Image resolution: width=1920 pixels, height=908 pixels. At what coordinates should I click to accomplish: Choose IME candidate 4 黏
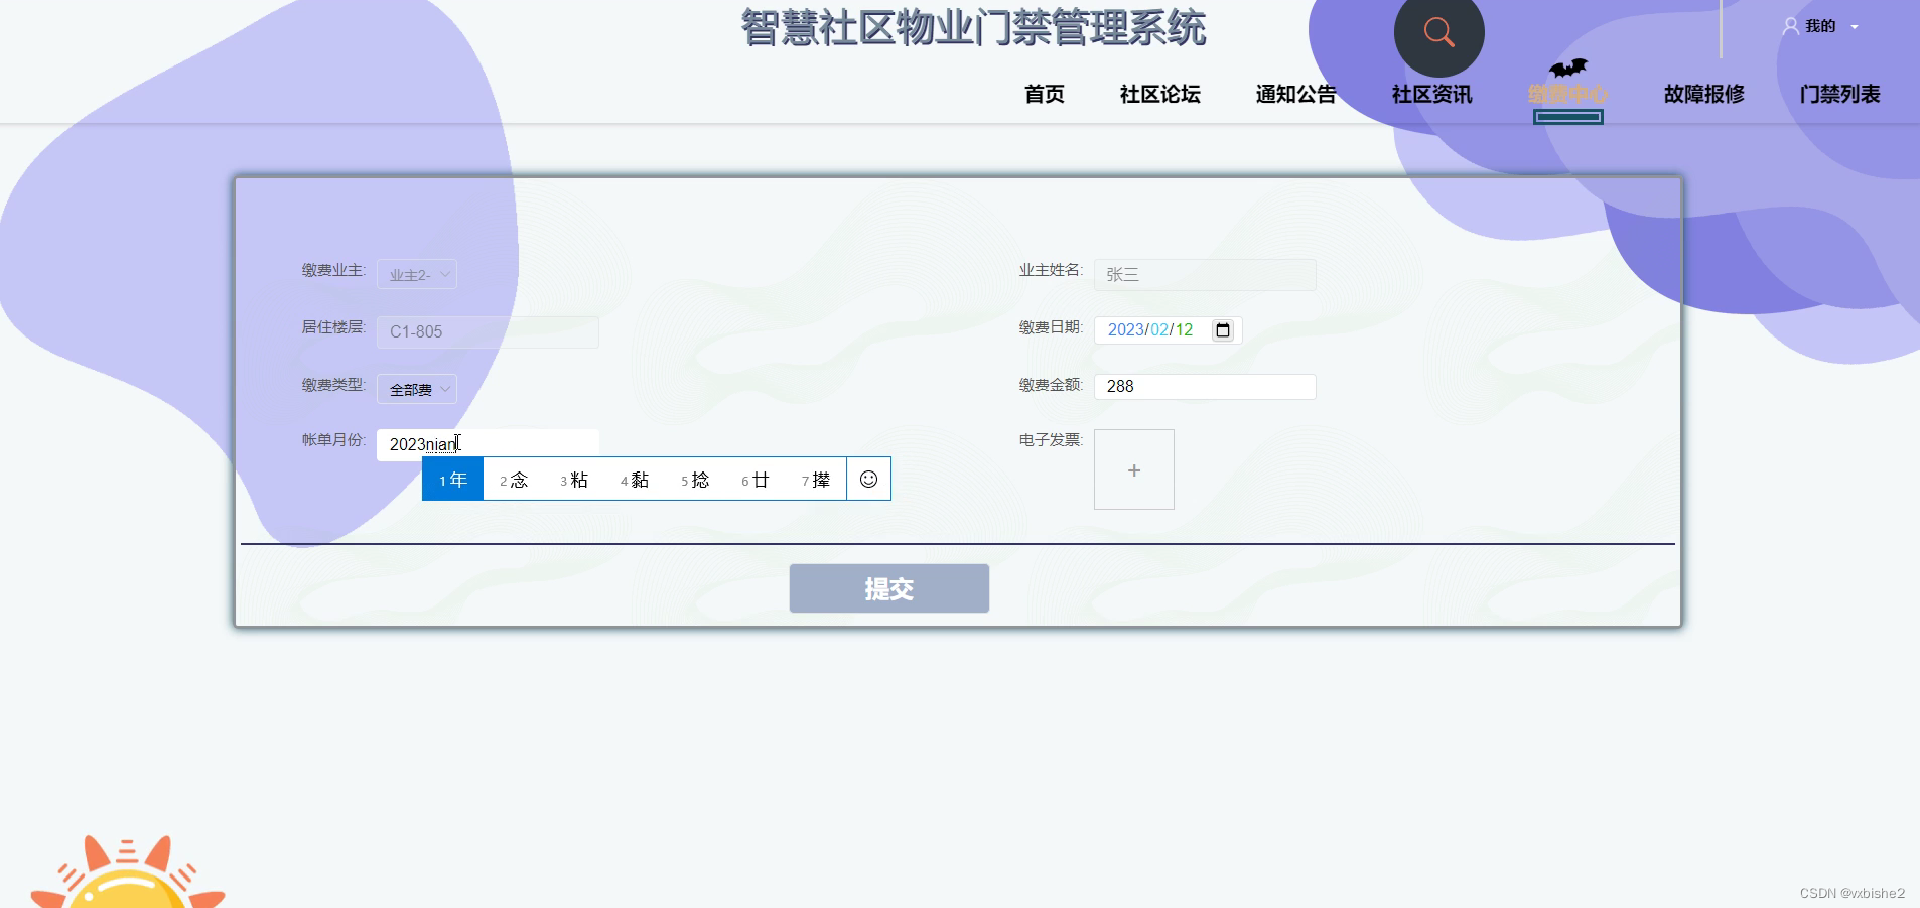[635, 480]
